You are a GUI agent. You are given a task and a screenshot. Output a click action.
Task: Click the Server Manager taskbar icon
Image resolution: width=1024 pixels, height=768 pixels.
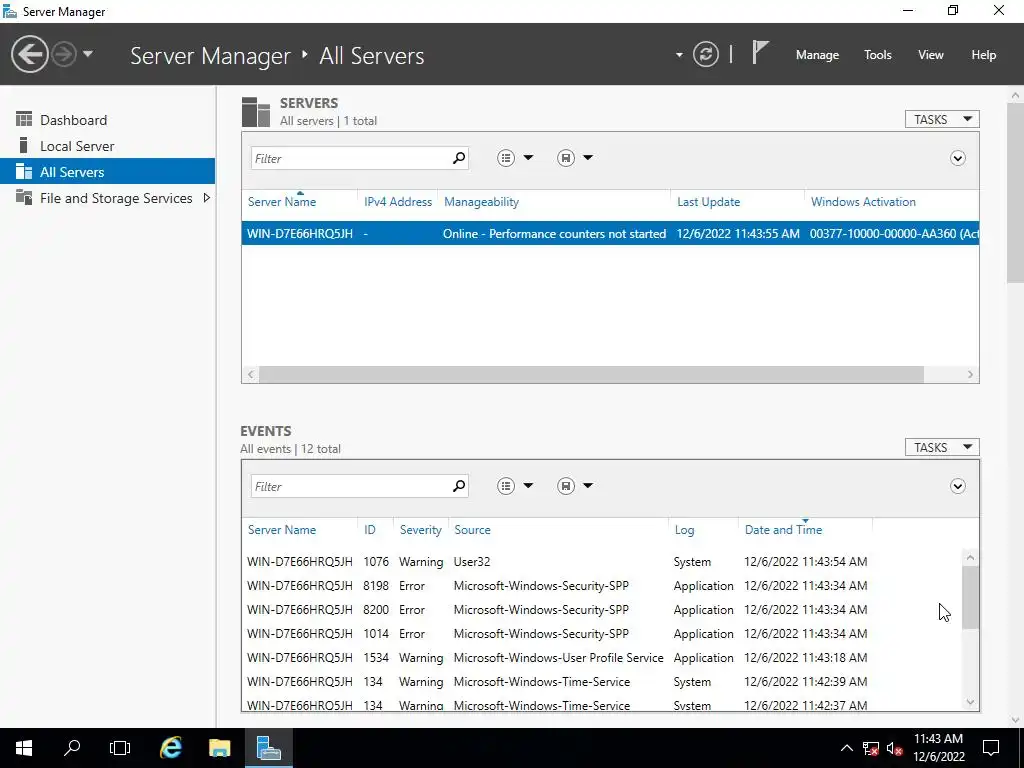point(268,748)
